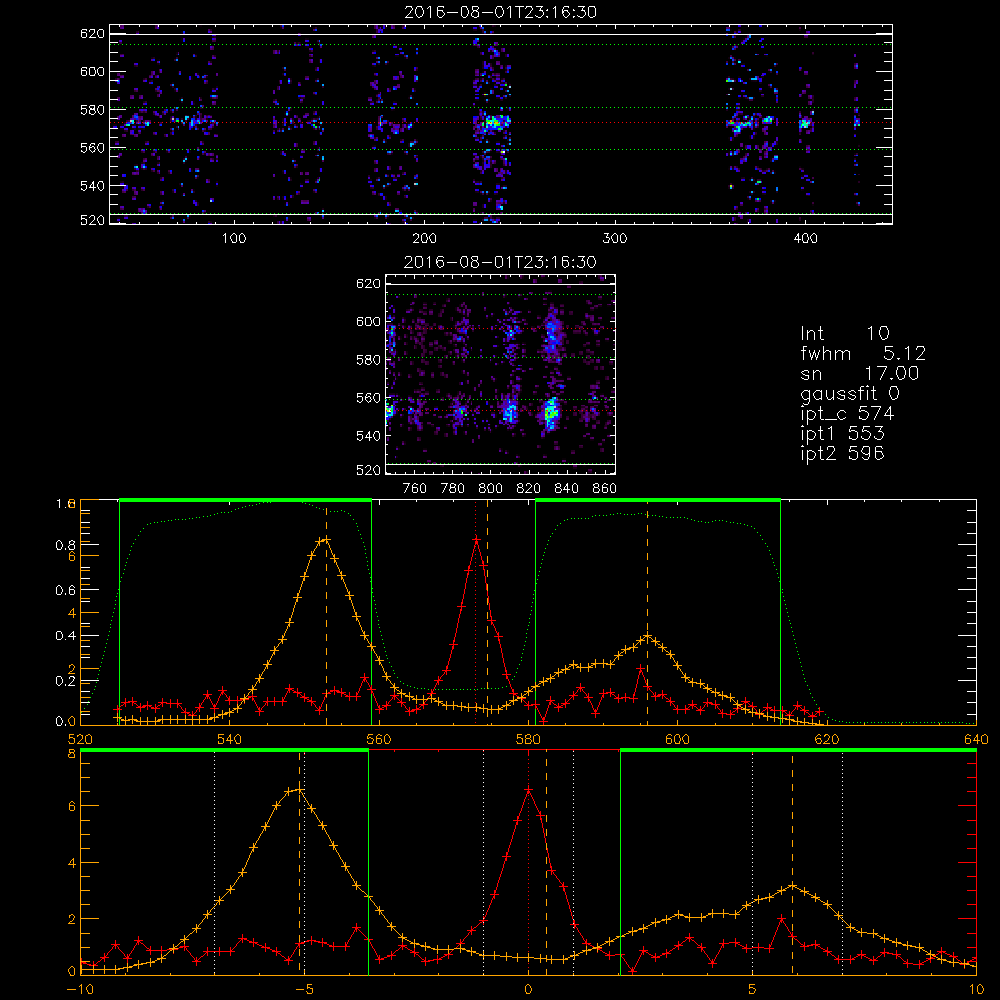Viewport: 1000px width, 1000px height.
Task: Click x-axis label '780' of the middle spectrogram
Action: 453,489
